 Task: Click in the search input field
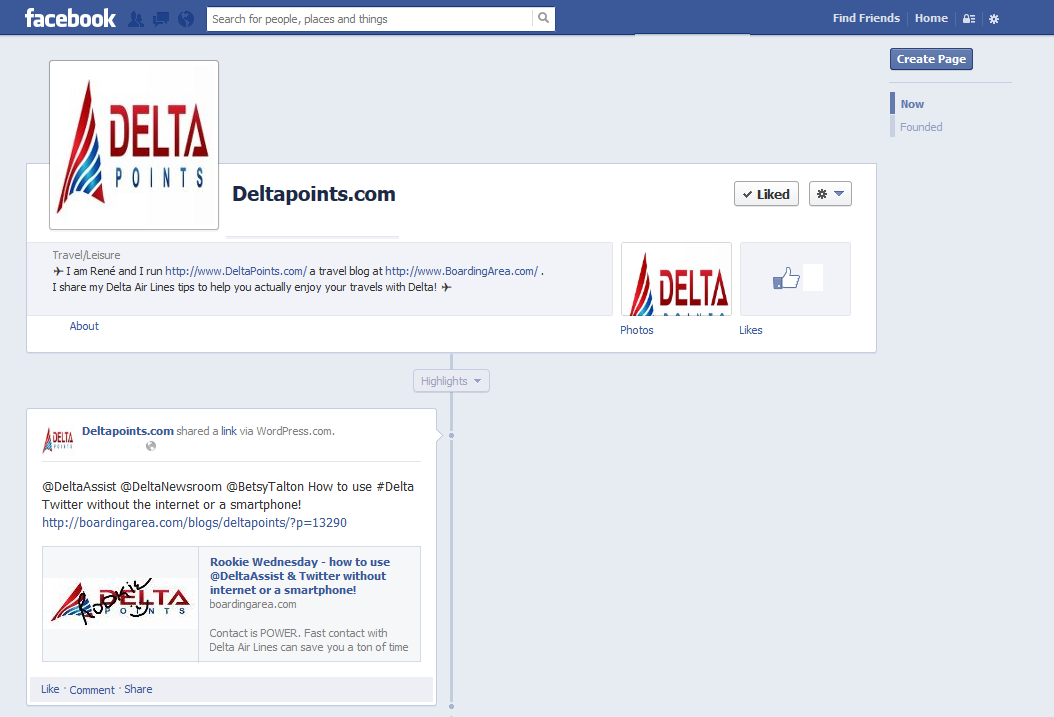(370, 19)
